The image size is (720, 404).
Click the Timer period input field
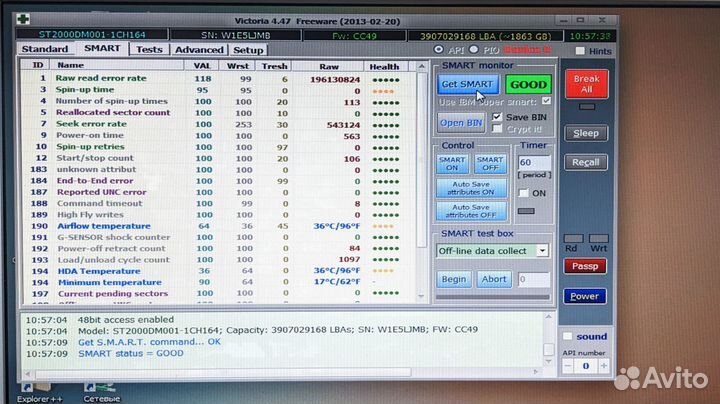pyautogui.click(x=531, y=163)
